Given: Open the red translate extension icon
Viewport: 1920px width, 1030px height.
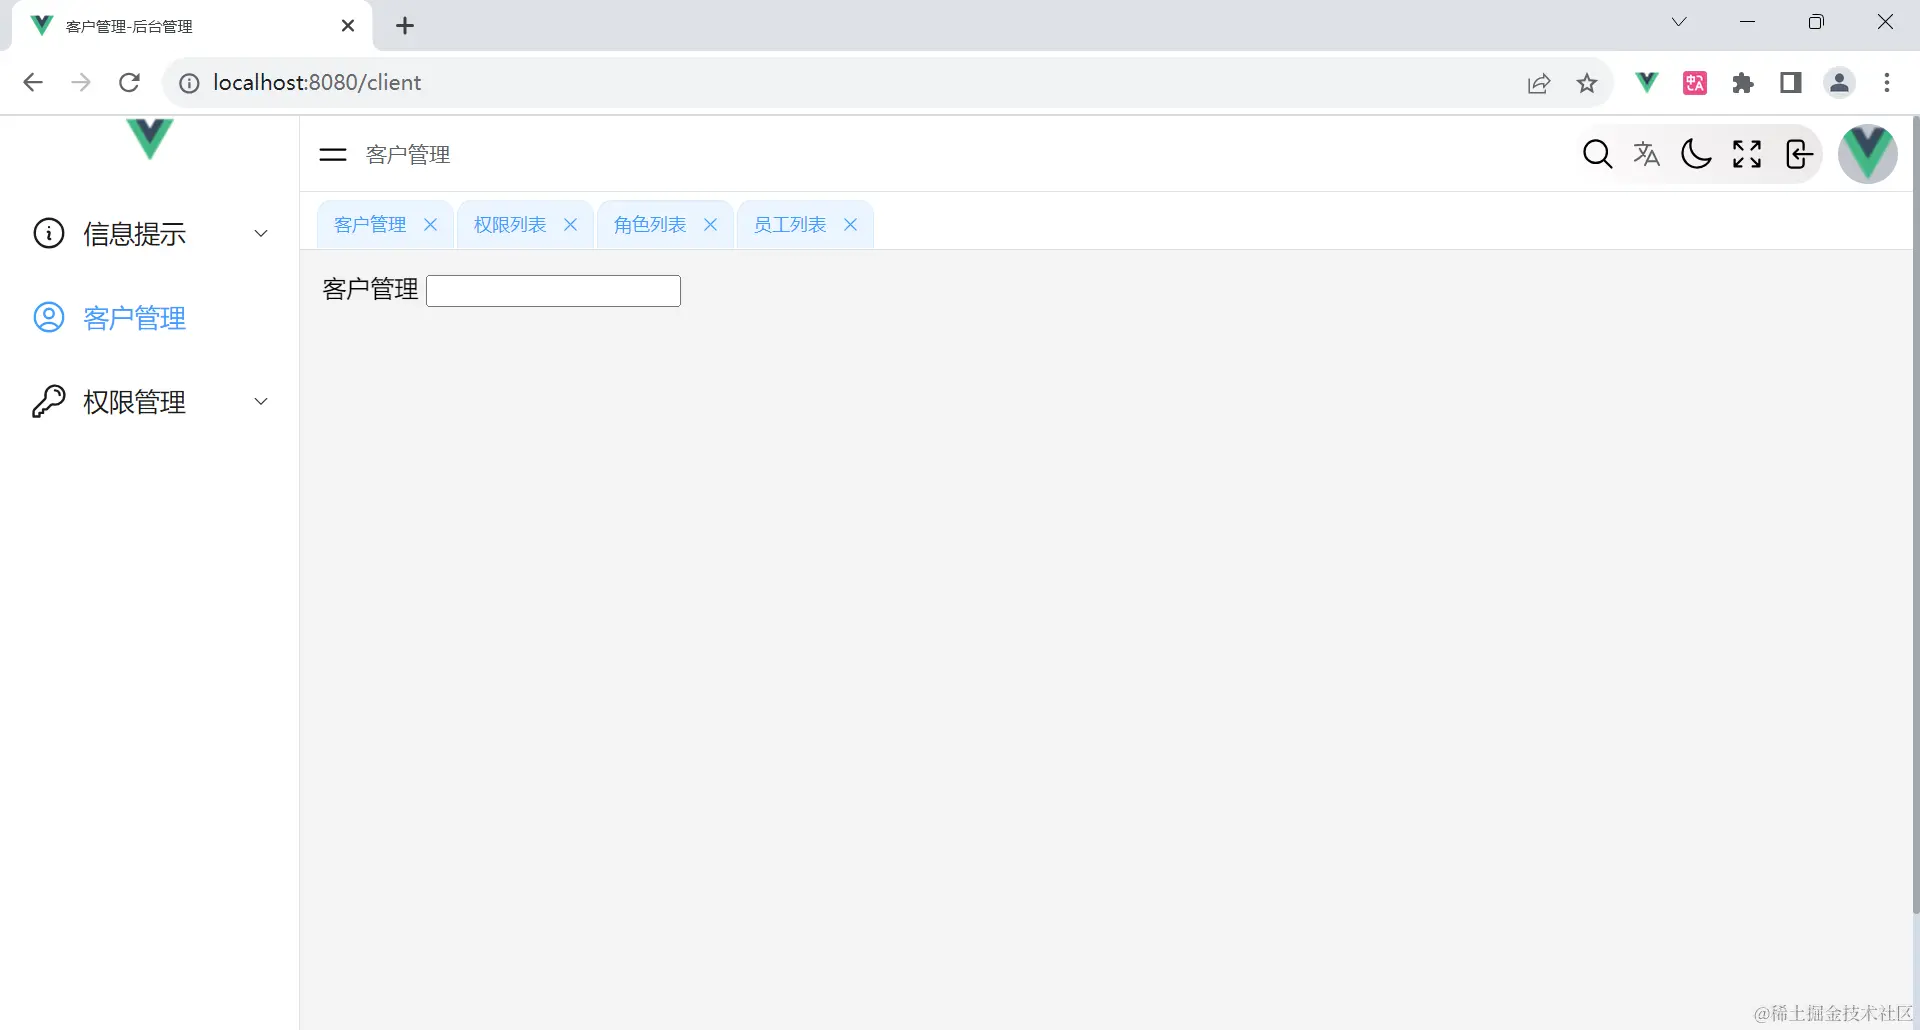Looking at the screenshot, I should 1695,83.
